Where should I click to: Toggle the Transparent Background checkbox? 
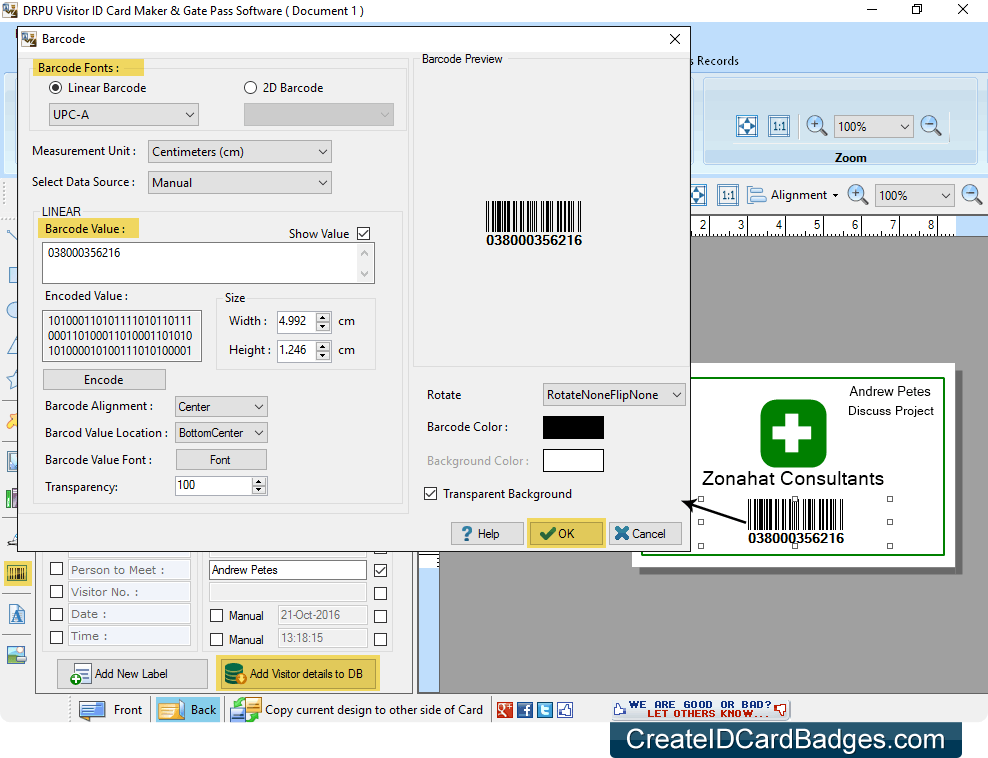point(430,493)
